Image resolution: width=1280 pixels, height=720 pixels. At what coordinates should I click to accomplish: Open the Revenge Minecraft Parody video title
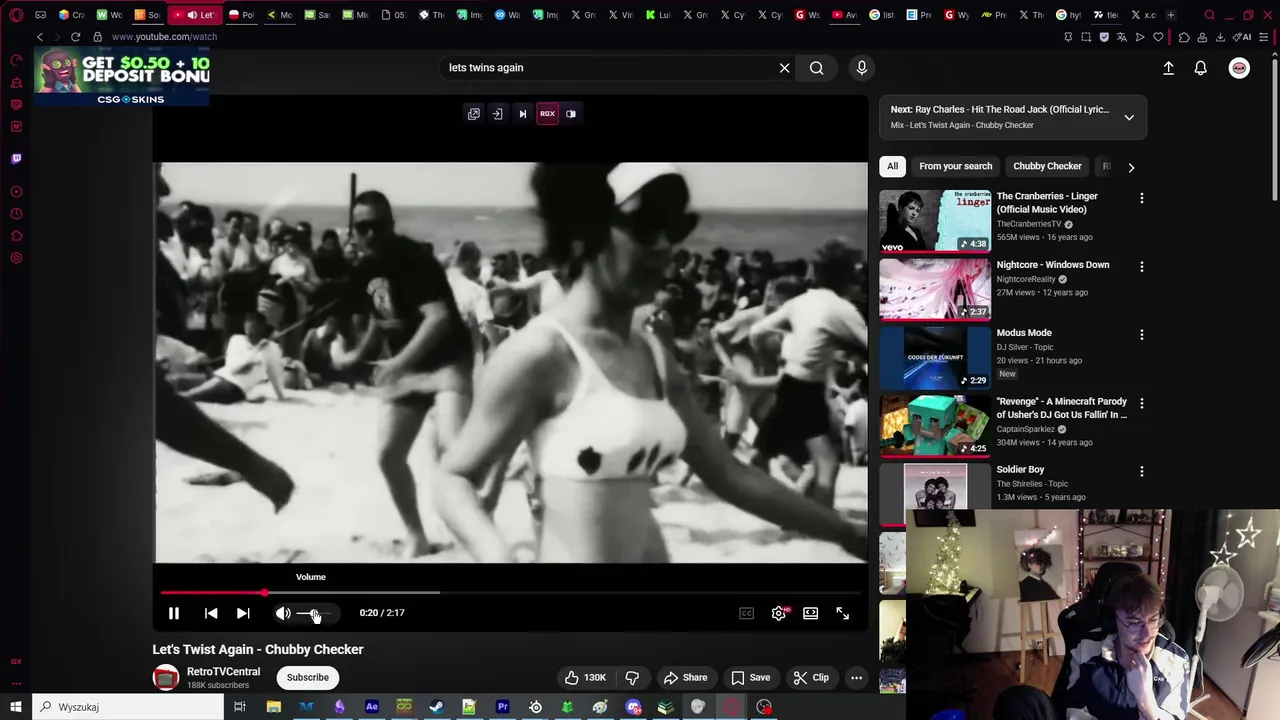[x=1062, y=408]
